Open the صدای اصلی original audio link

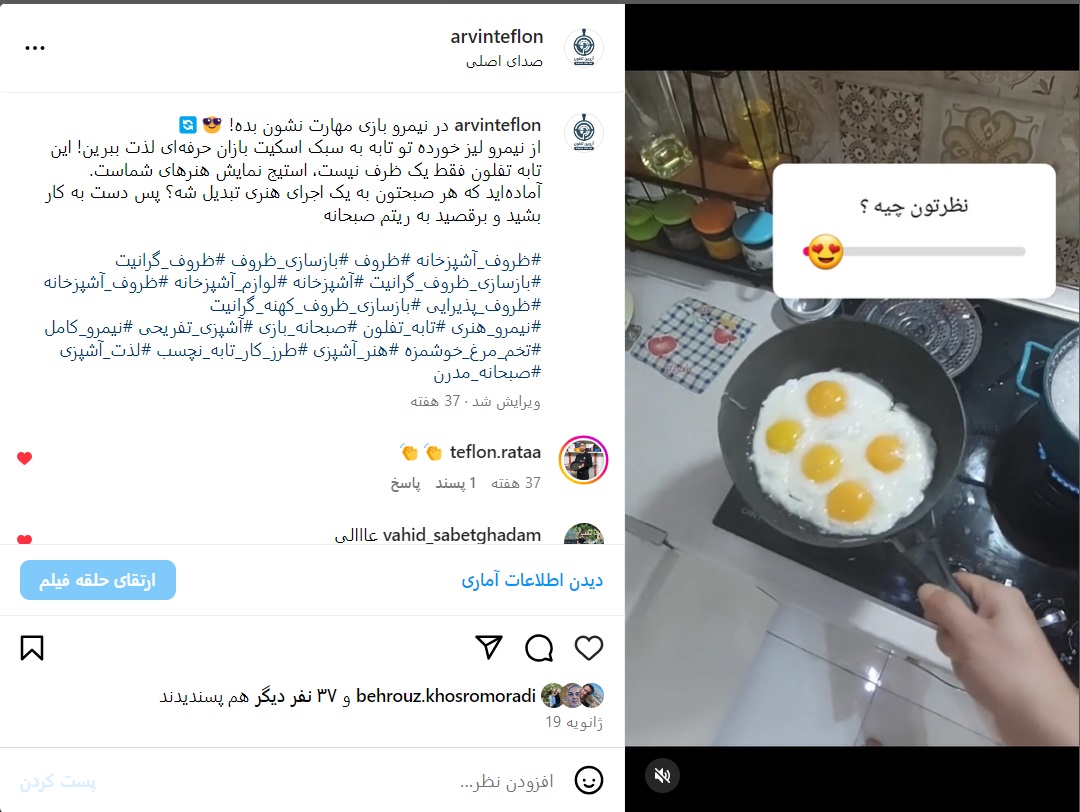[x=504, y=61]
